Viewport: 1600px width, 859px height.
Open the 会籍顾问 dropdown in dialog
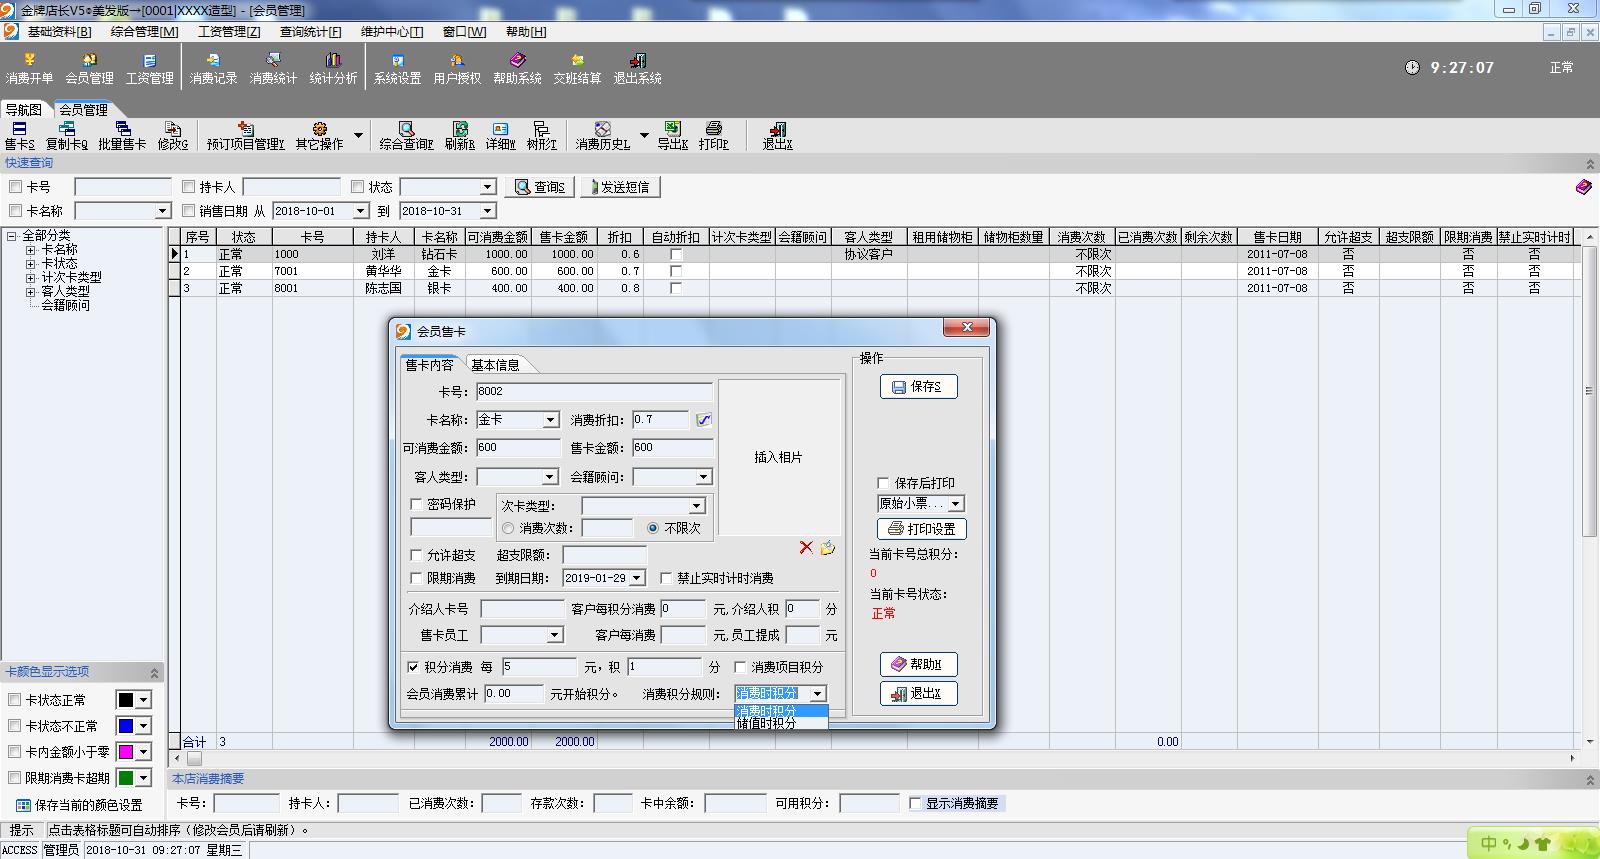click(x=704, y=477)
